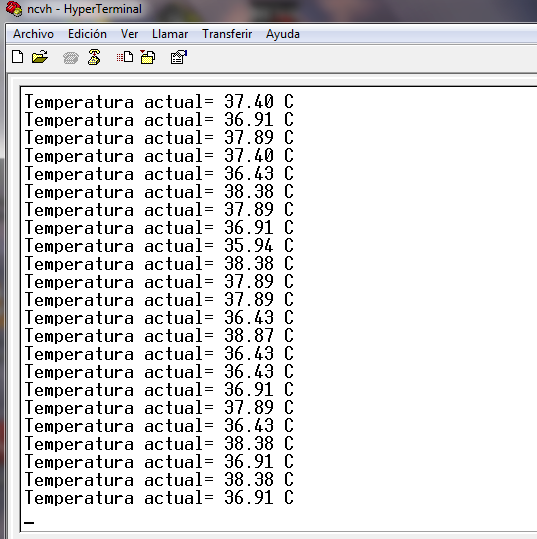This screenshot has width=537, height=539.
Task: Click the reading 38.87 C line
Action: pyautogui.click(x=159, y=336)
